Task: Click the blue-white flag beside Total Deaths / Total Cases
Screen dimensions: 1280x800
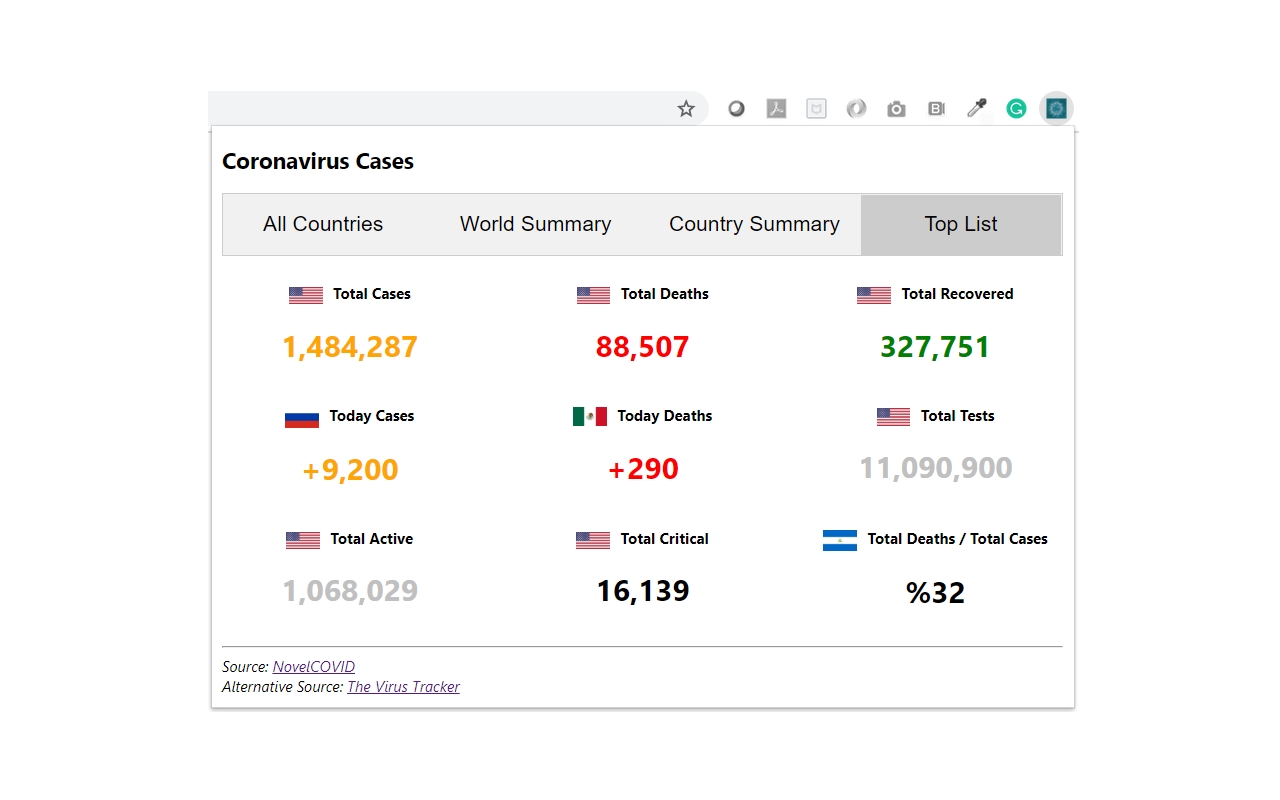Action: click(x=840, y=540)
